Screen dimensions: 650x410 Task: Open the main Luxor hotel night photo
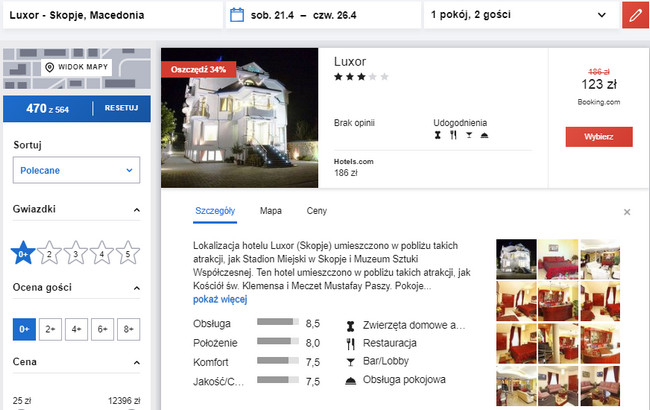coord(240,118)
